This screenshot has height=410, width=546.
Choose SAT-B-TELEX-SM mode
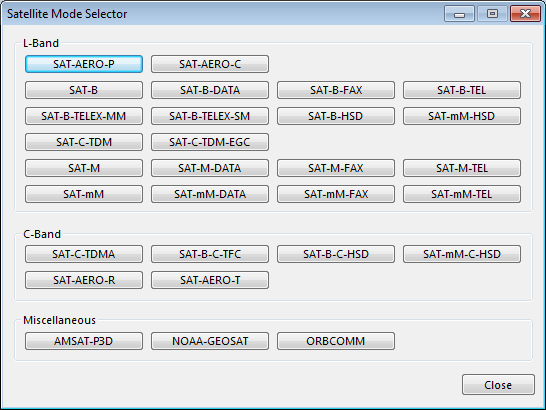point(210,116)
